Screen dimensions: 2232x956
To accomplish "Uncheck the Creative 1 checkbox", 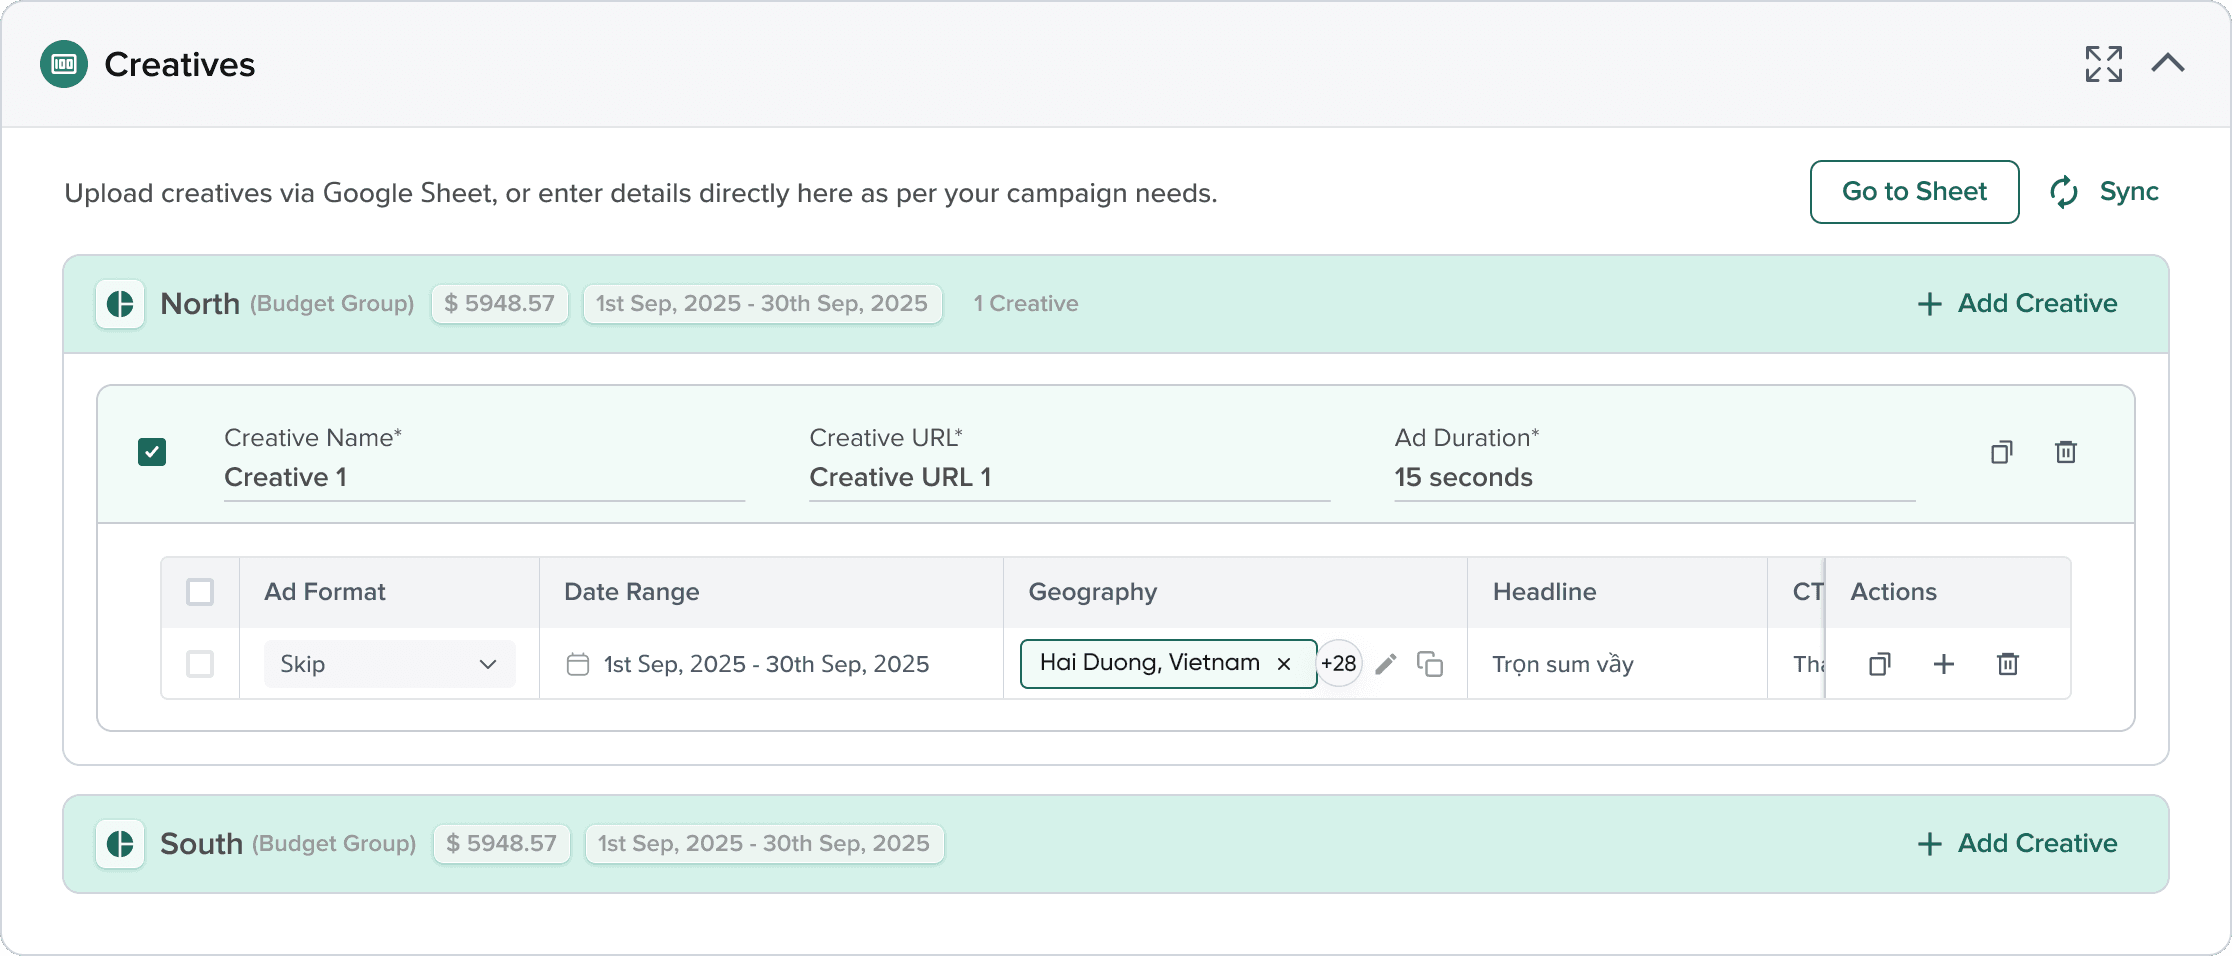I will pyautogui.click(x=152, y=452).
